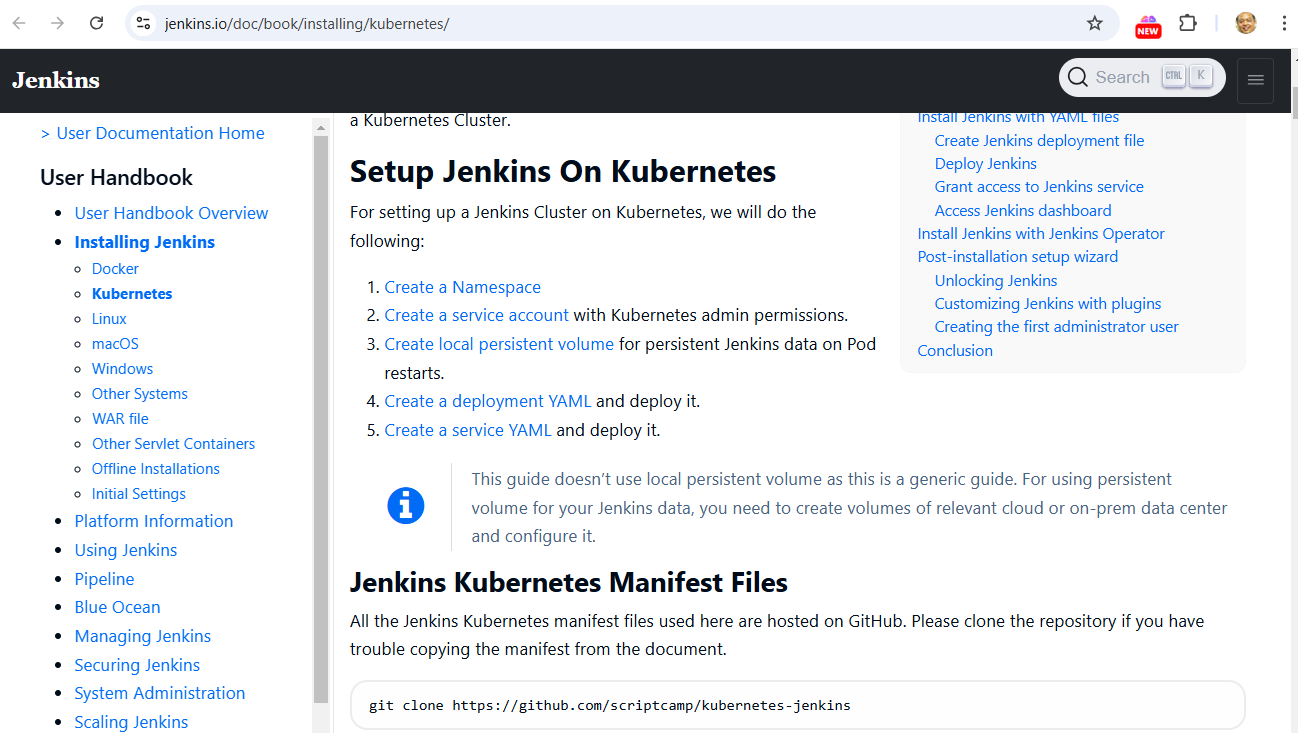
Task: Open Other Servlet Containers page
Action: (x=173, y=443)
